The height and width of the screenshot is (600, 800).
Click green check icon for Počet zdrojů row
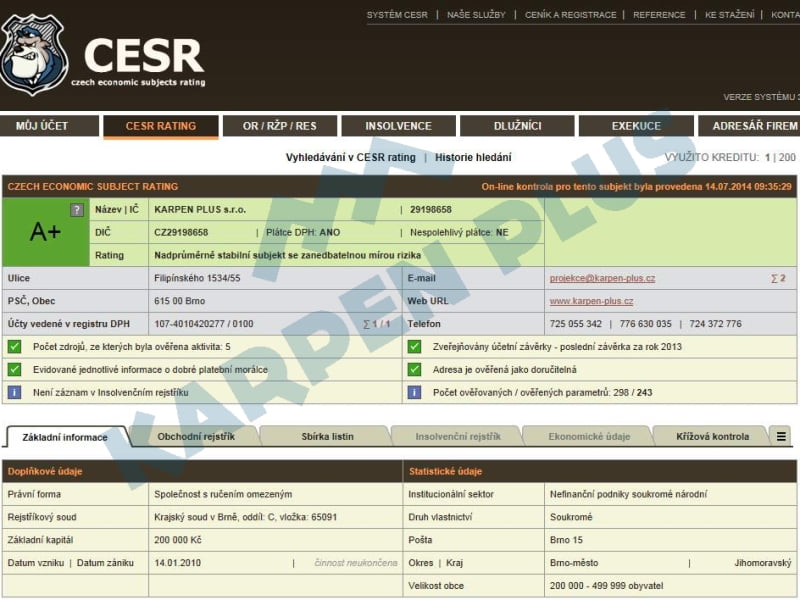(14, 347)
